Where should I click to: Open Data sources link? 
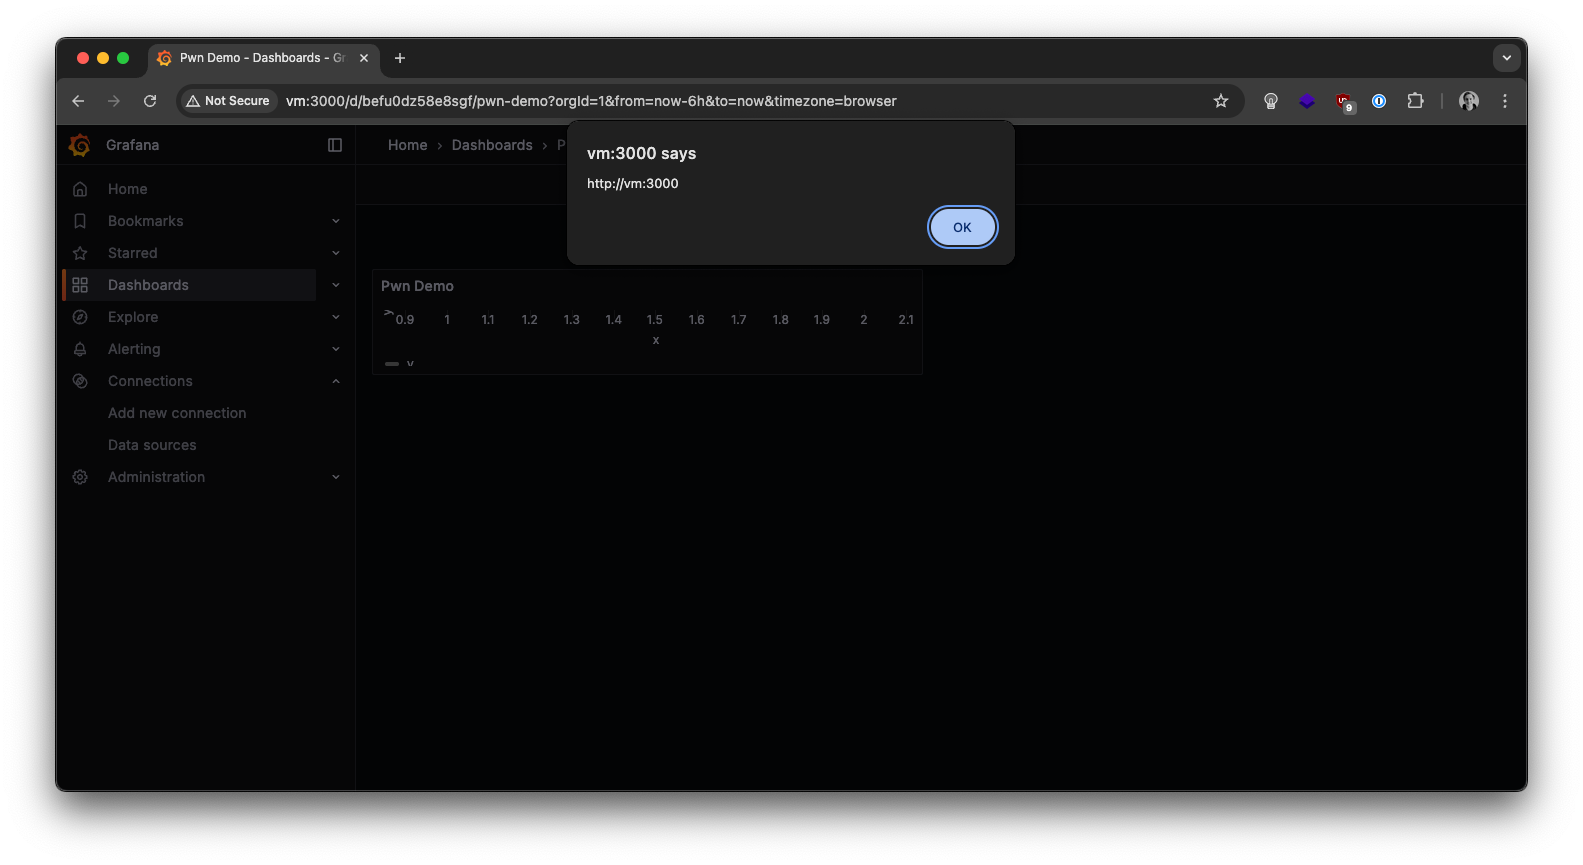point(152,445)
